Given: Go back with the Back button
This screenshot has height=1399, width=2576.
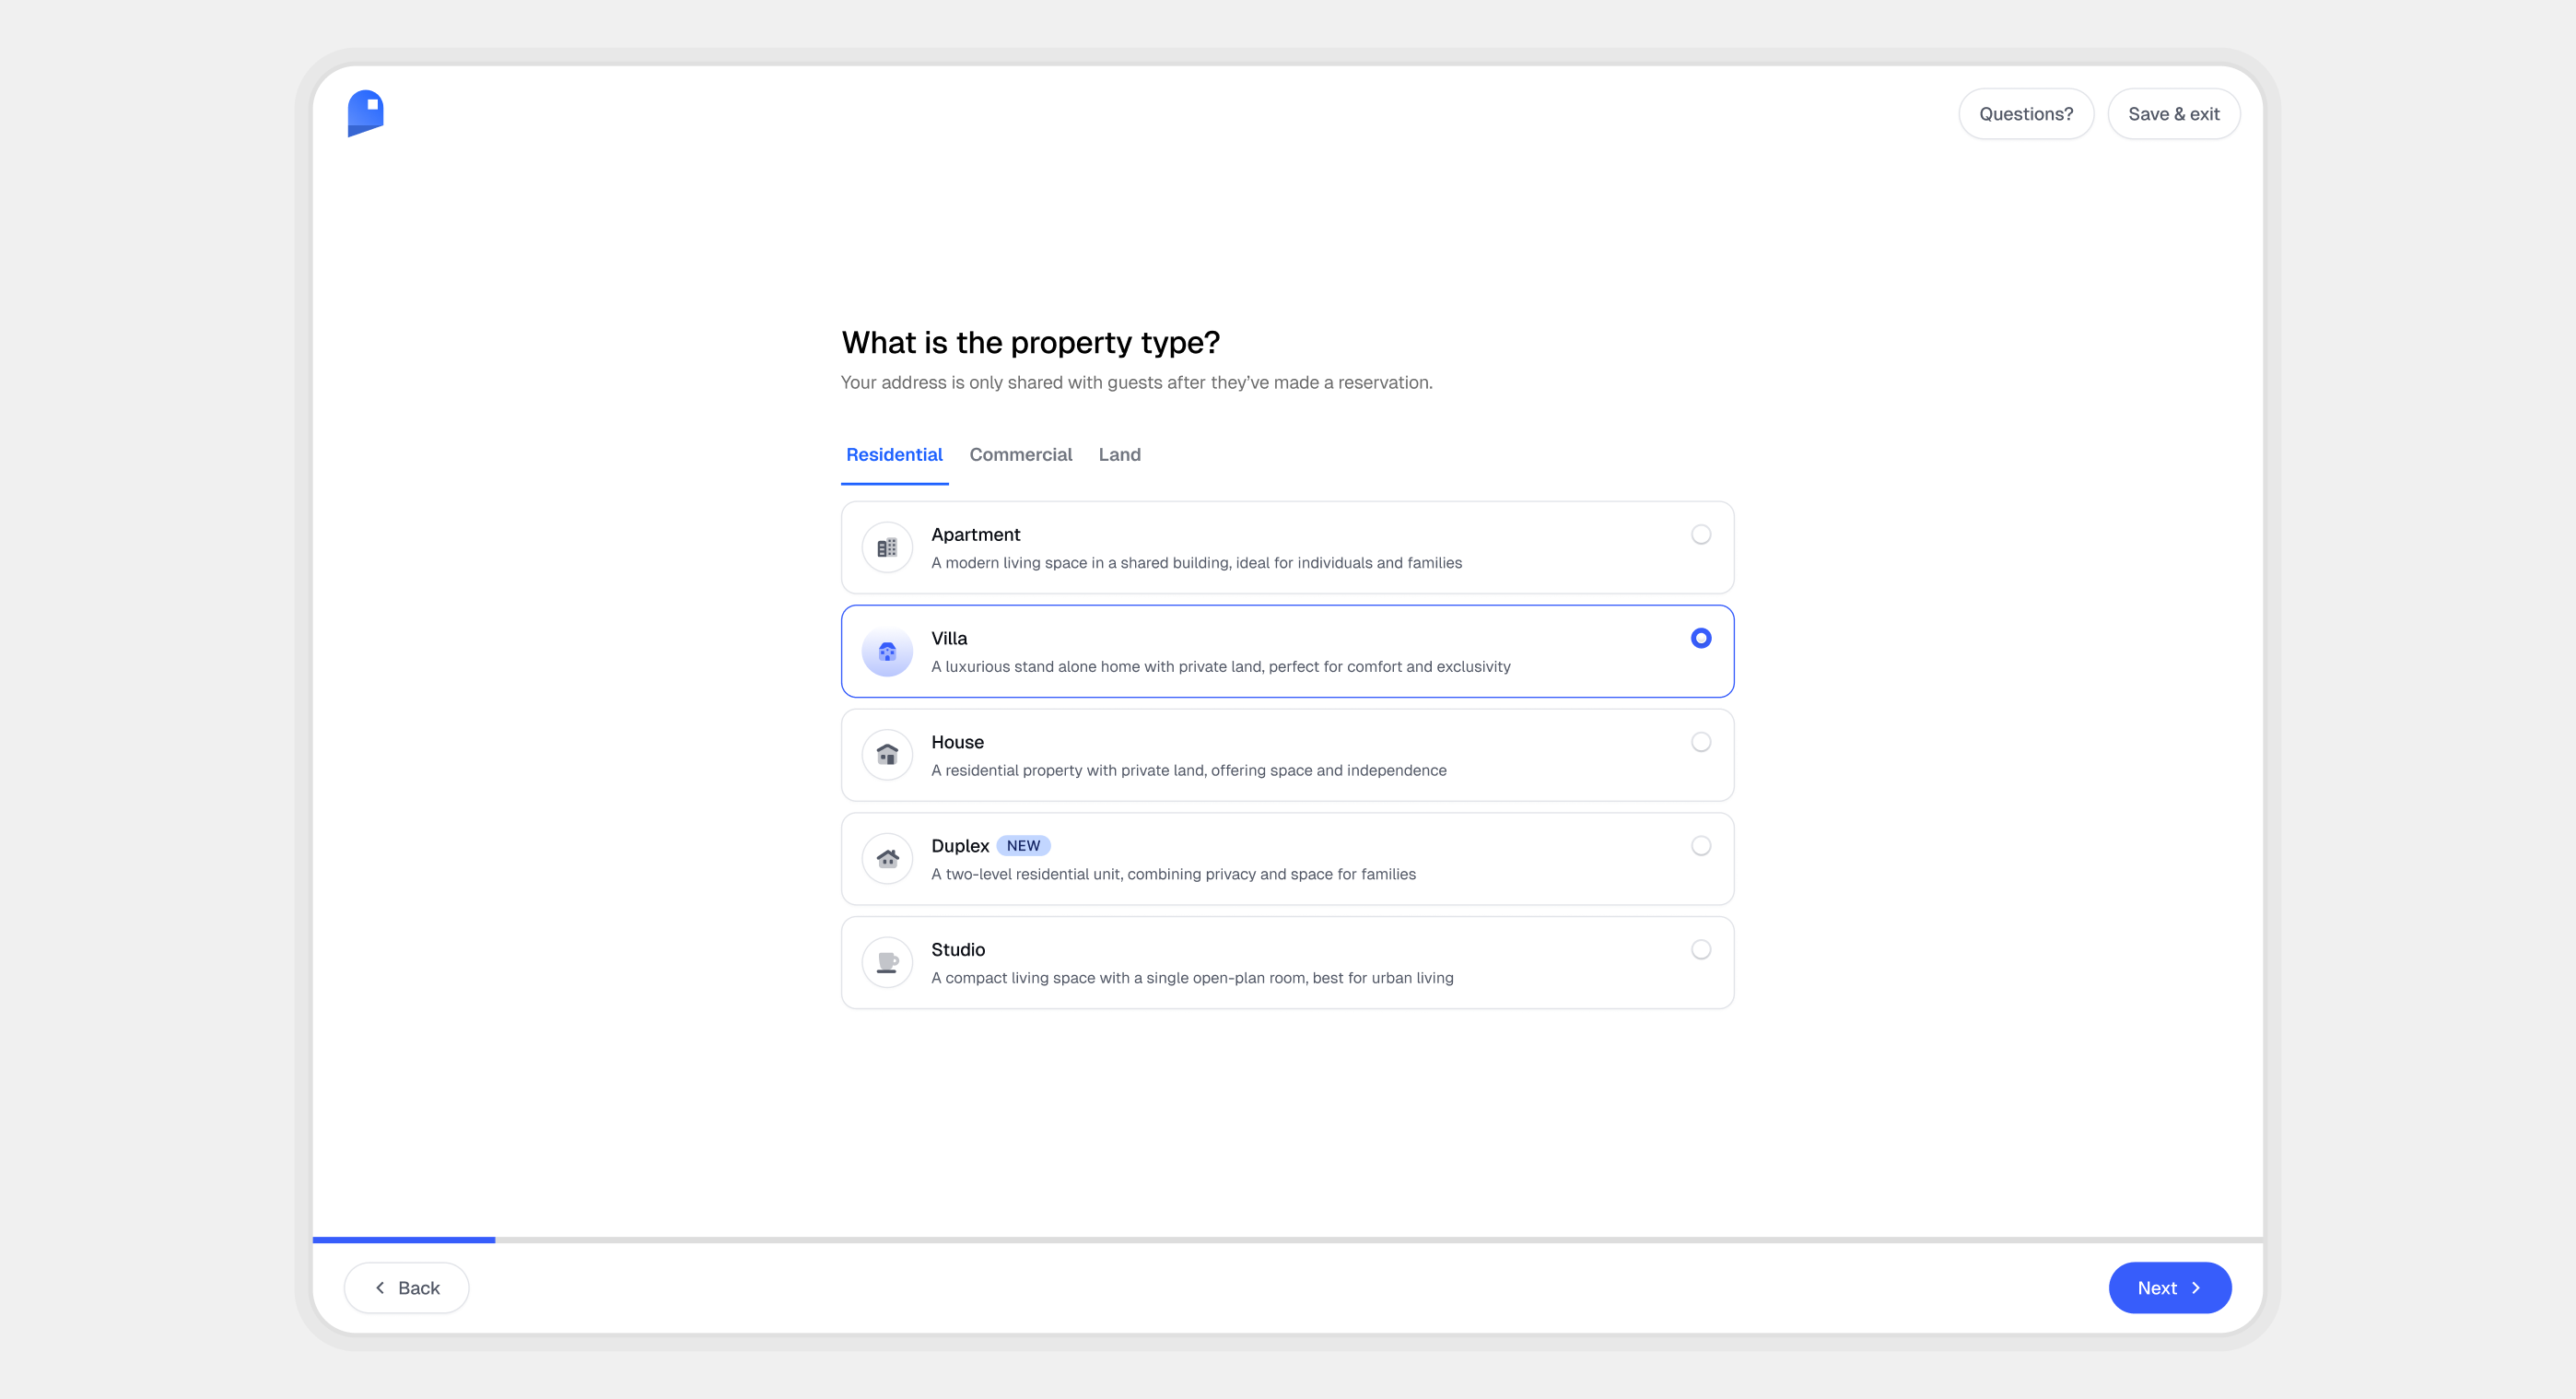Looking at the screenshot, I should [x=406, y=1288].
